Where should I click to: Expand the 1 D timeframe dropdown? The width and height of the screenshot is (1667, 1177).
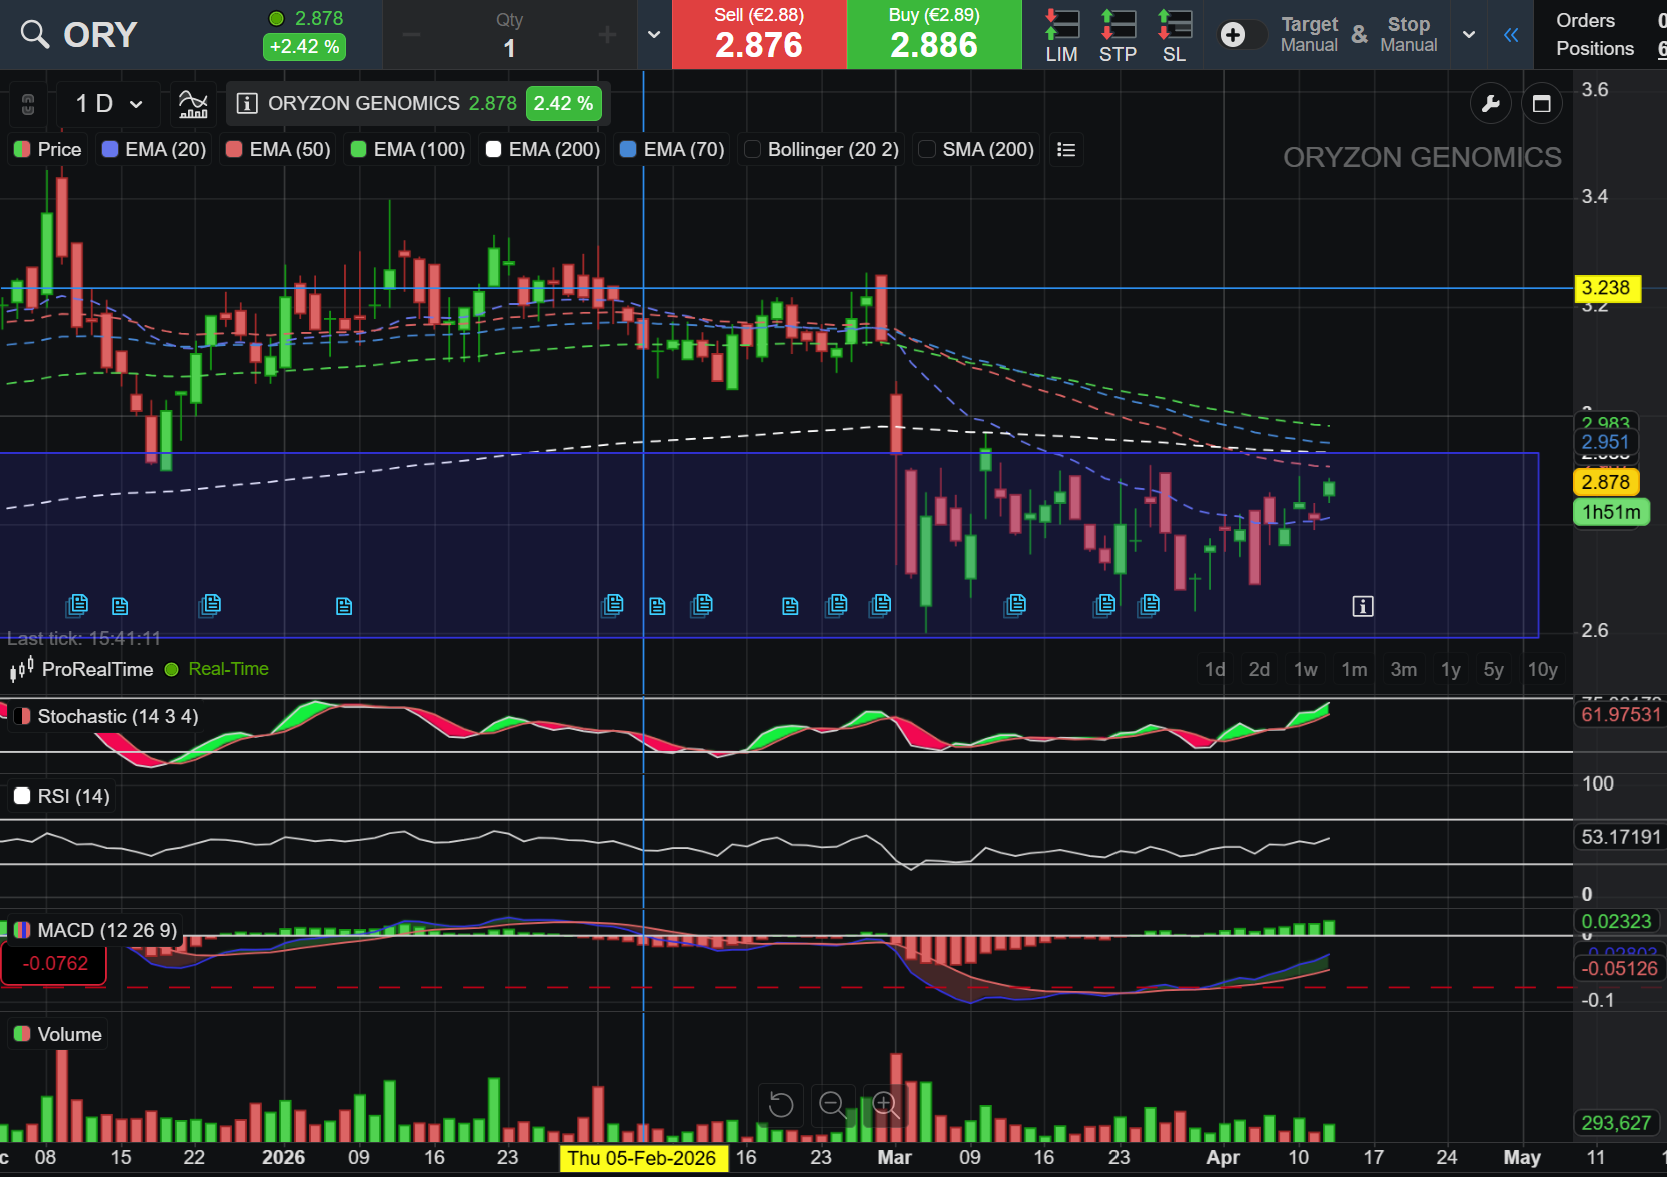tap(109, 103)
